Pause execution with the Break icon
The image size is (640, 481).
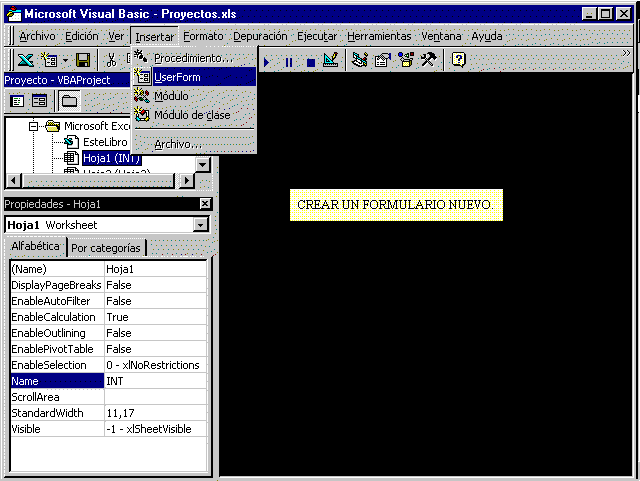click(x=289, y=62)
